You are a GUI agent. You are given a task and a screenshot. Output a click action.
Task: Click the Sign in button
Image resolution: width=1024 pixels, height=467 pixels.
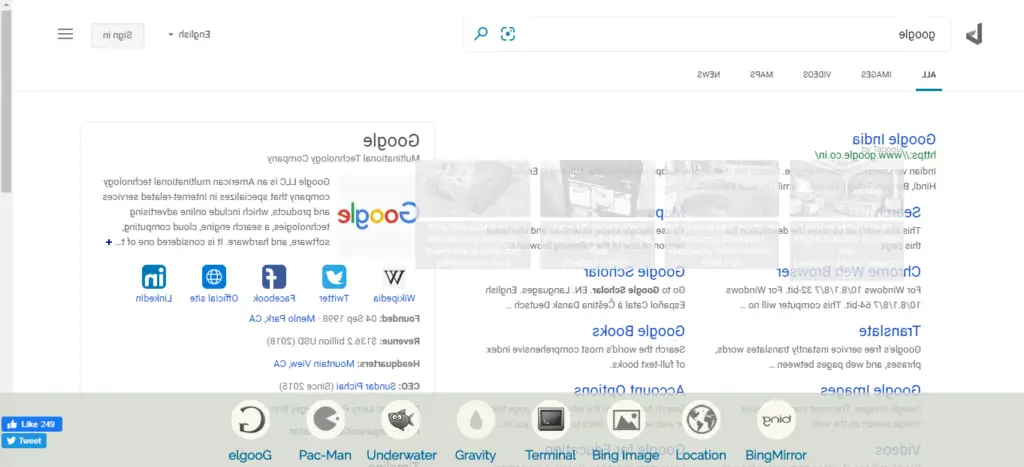click(118, 35)
